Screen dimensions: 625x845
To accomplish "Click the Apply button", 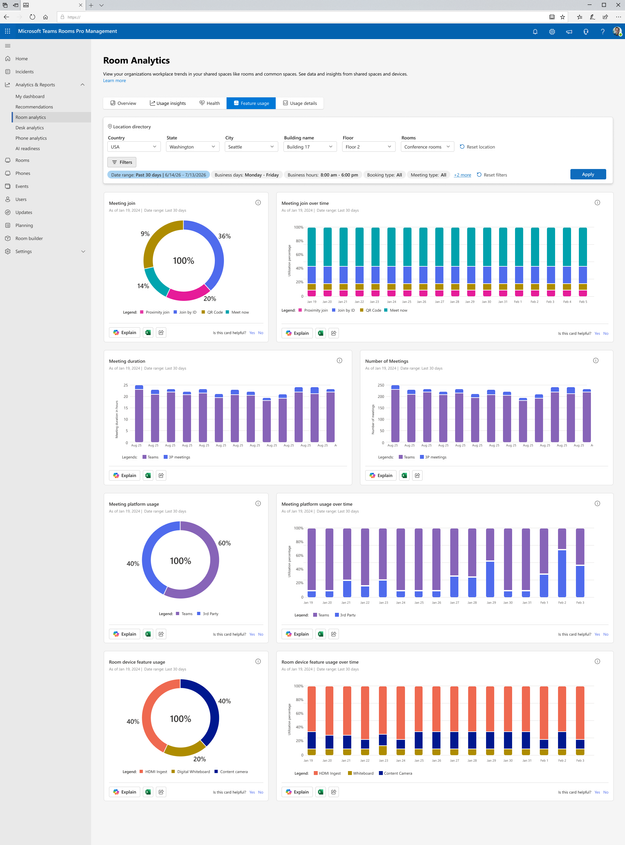I will (x=588, y=174).
